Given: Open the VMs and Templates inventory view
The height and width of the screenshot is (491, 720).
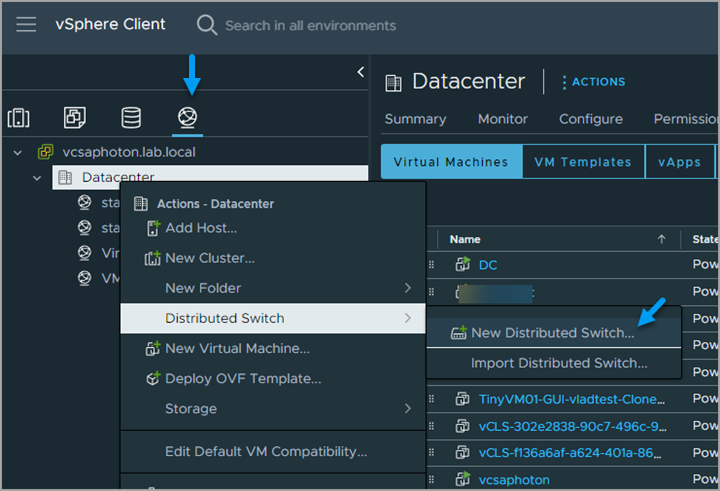Looking at the screenshot, I should (x=75, y=118).
